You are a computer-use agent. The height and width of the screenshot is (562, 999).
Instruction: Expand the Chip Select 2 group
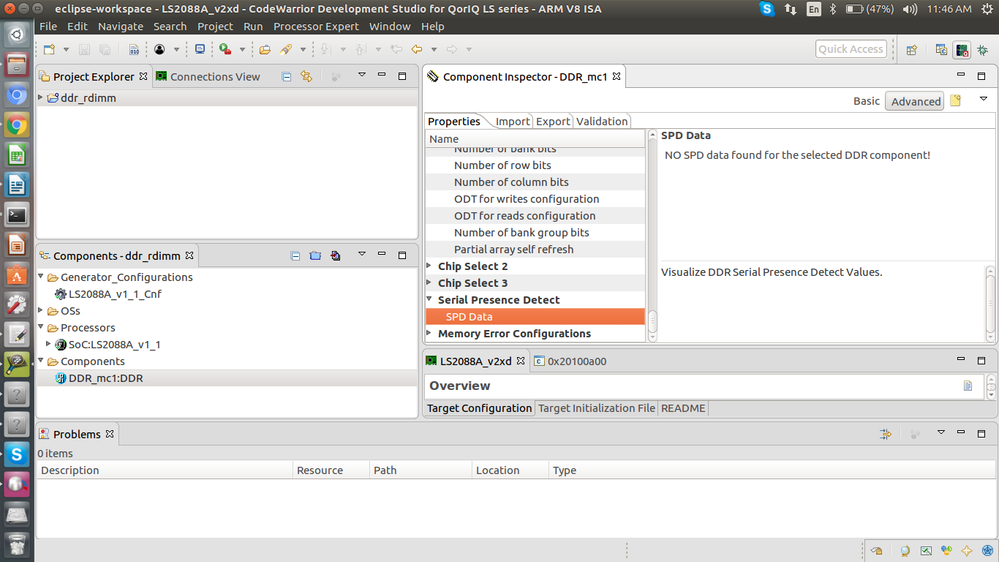[x=429, y=266]
